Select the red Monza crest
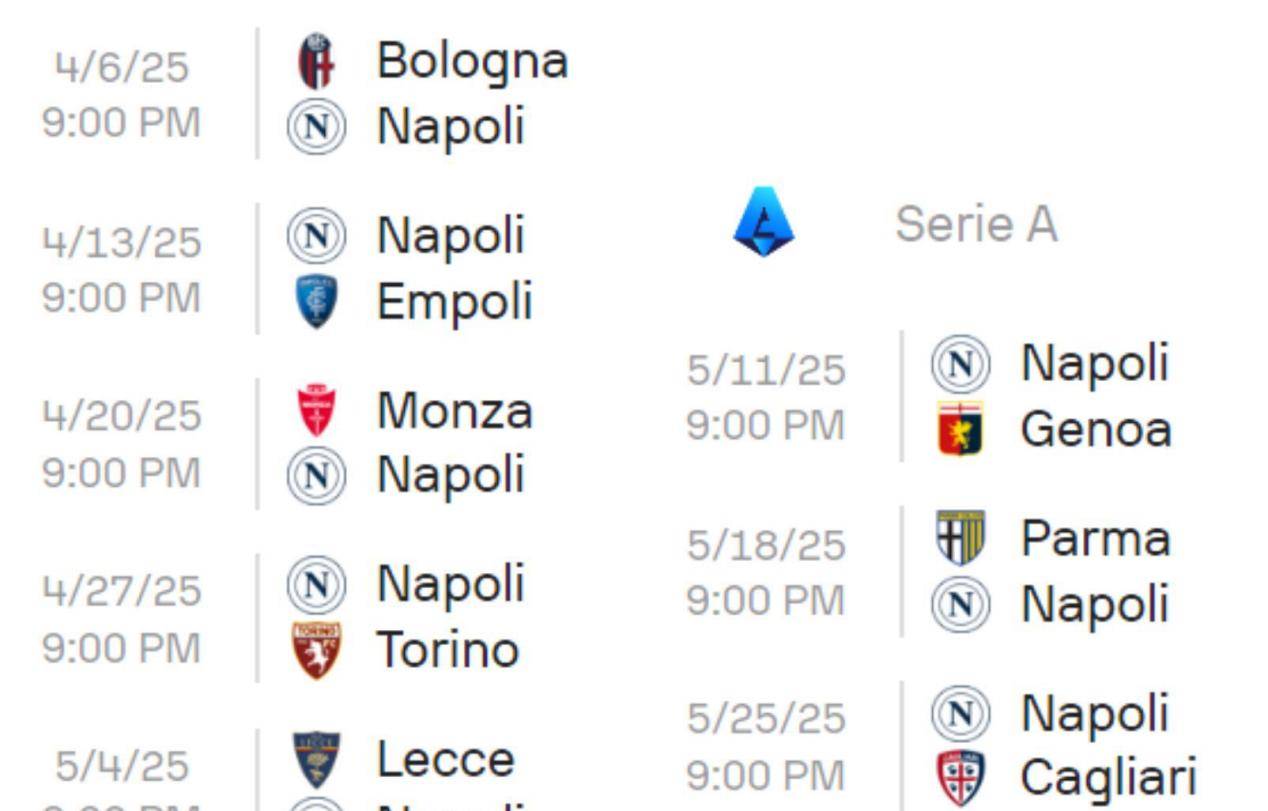Image resolution: width=1268 pixels, height=811 pixels. point(316,410)
